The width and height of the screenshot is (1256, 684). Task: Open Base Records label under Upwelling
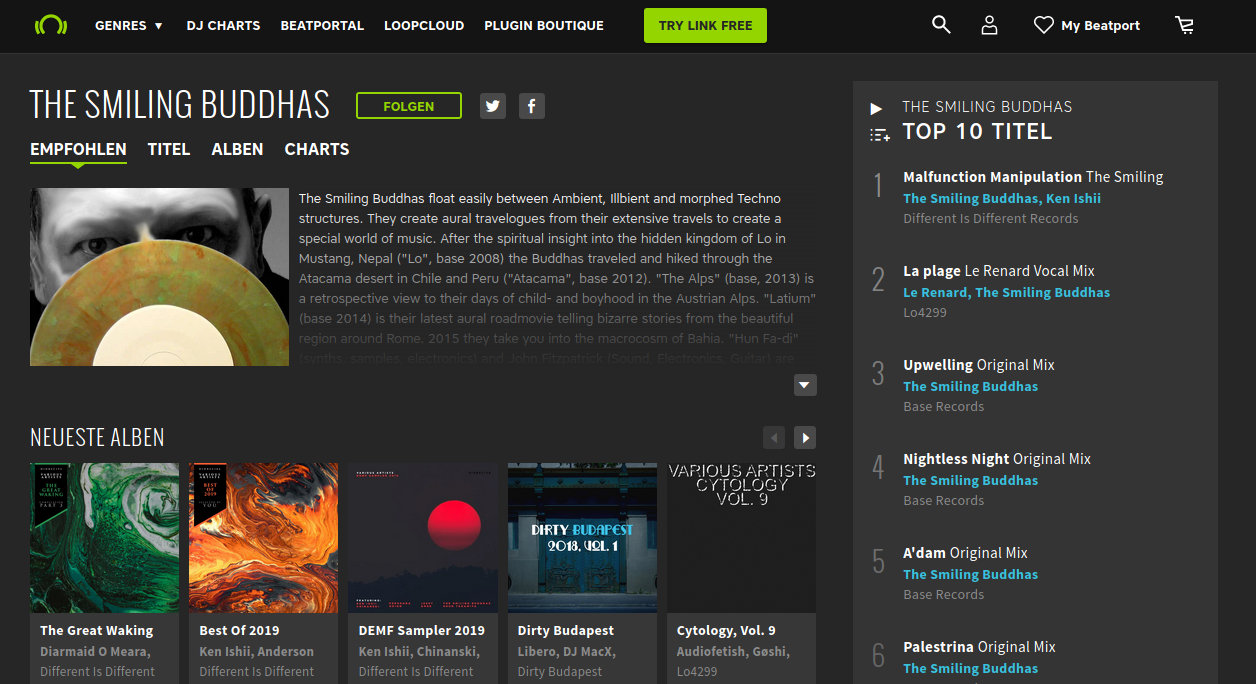[944, 406]
